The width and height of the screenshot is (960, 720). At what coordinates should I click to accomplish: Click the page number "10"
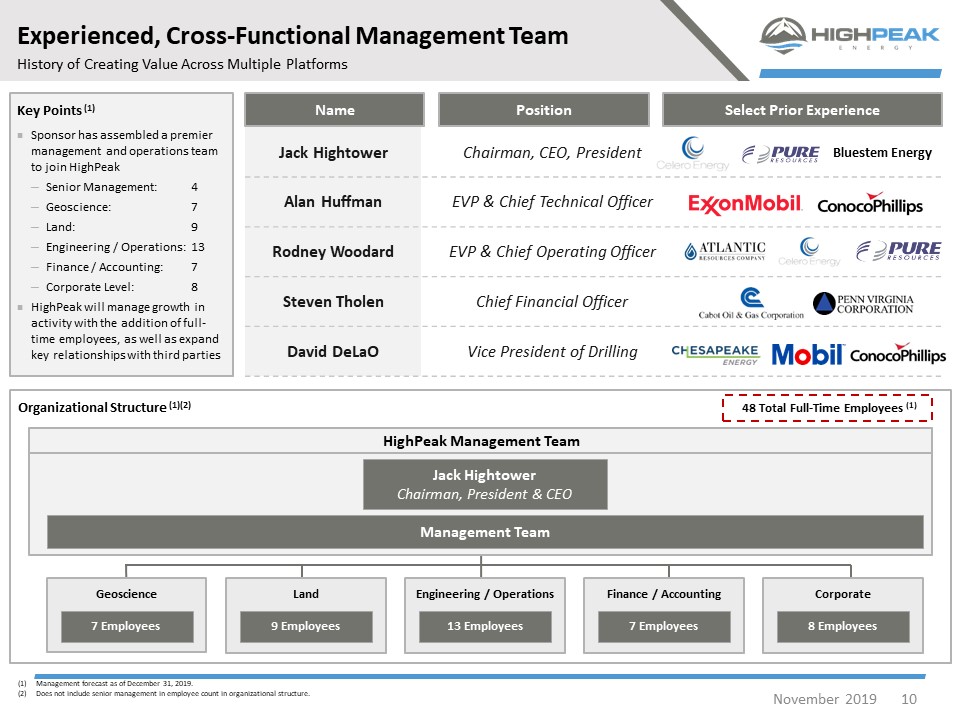point(909,699)
